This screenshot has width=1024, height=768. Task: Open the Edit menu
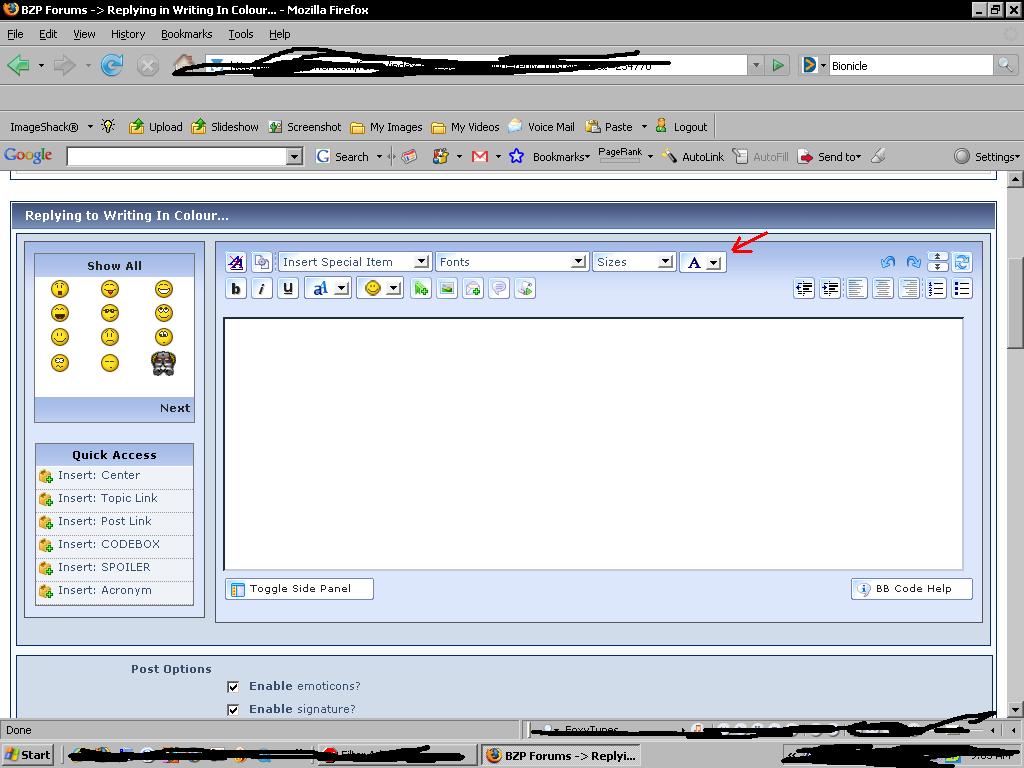click(48, 34)
